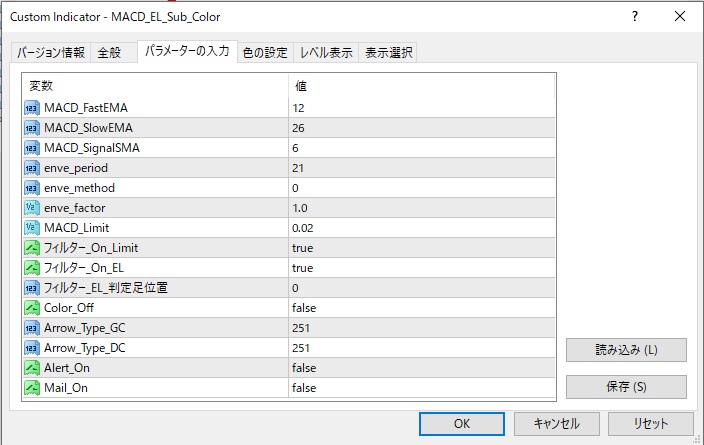Open the レベル表示 tab
This screenshot has height=445, width=704.
(326, 53)
